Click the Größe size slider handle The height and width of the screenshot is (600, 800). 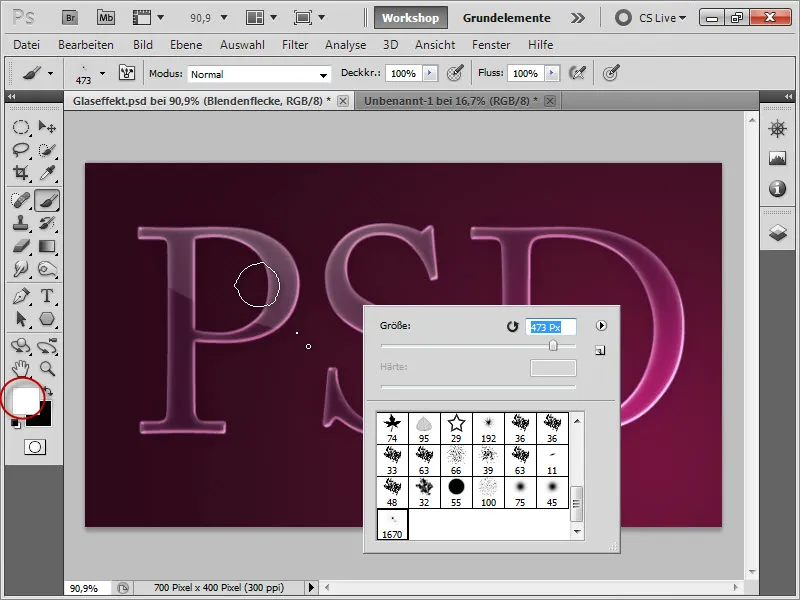tap(553, 345)
